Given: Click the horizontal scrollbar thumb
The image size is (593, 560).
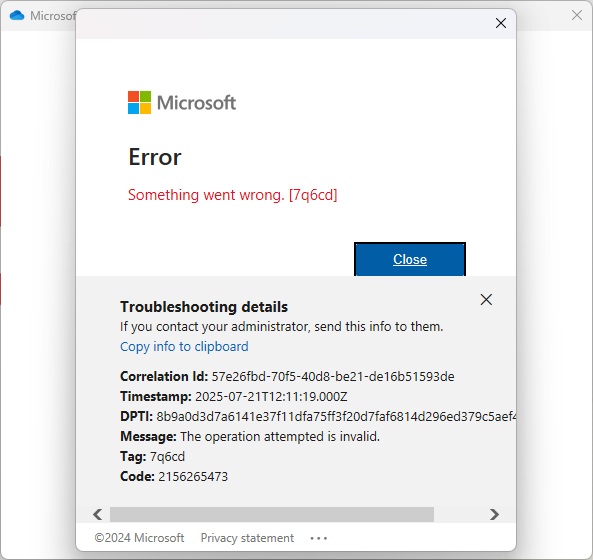Looking at the screenshot, I should (272, 514).
